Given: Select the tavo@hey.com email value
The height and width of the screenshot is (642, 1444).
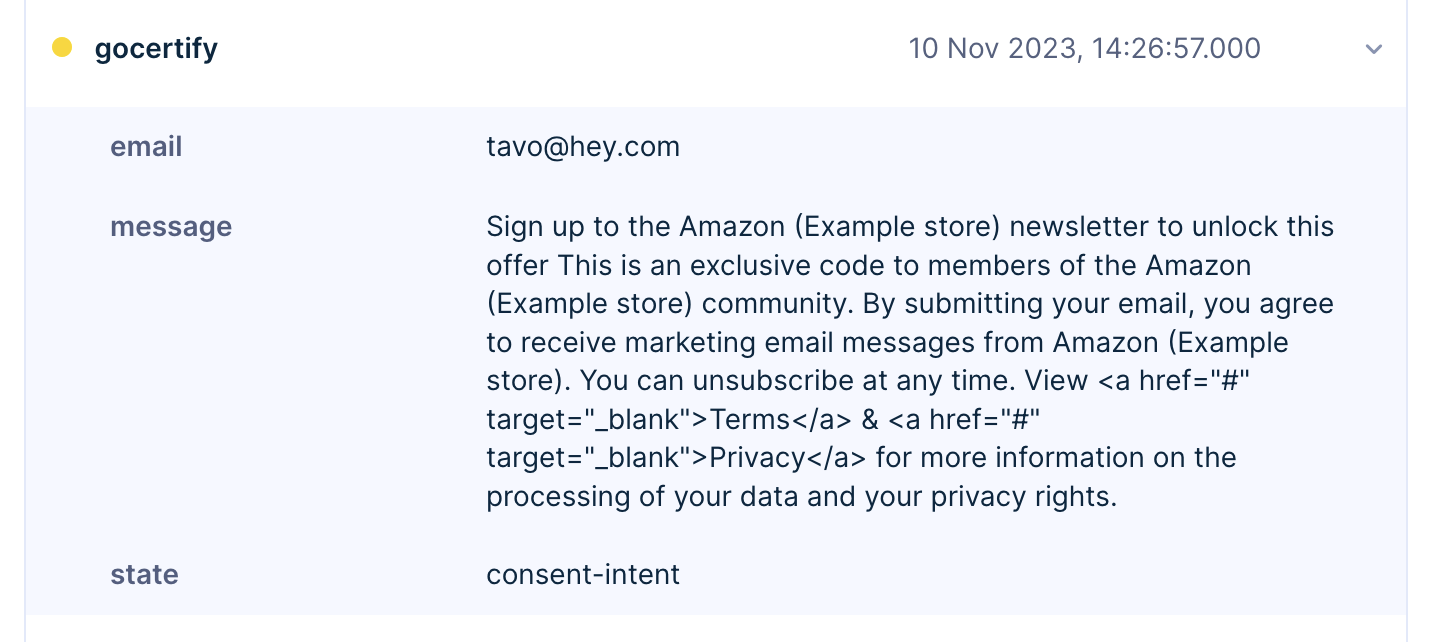Looking at the screenshot, I should (x=583, y=147).
